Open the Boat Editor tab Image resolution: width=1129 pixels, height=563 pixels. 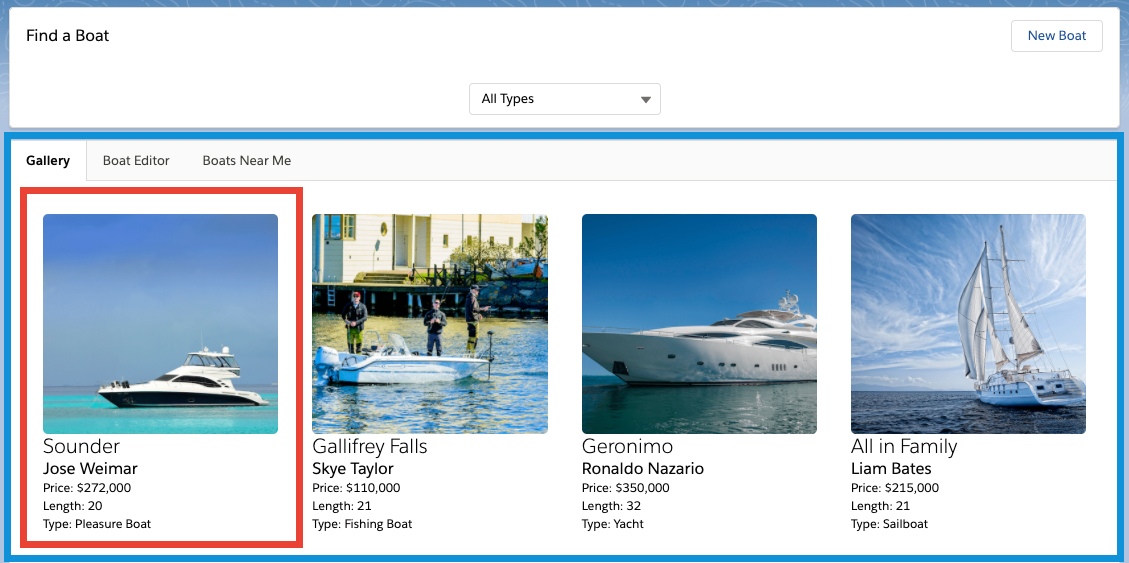[136, 161]
